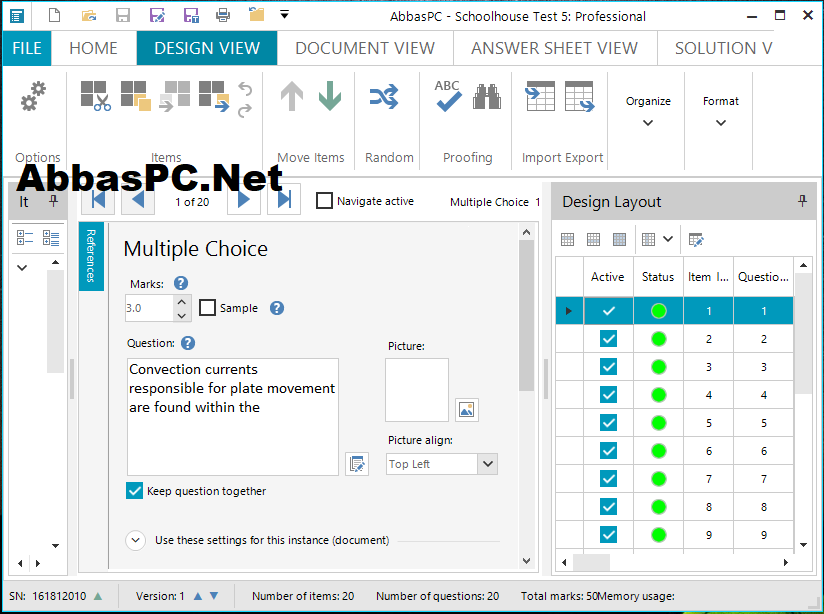This screenshot has width=824, height=614.
Task: Jump to the last item
Action: 284,199
